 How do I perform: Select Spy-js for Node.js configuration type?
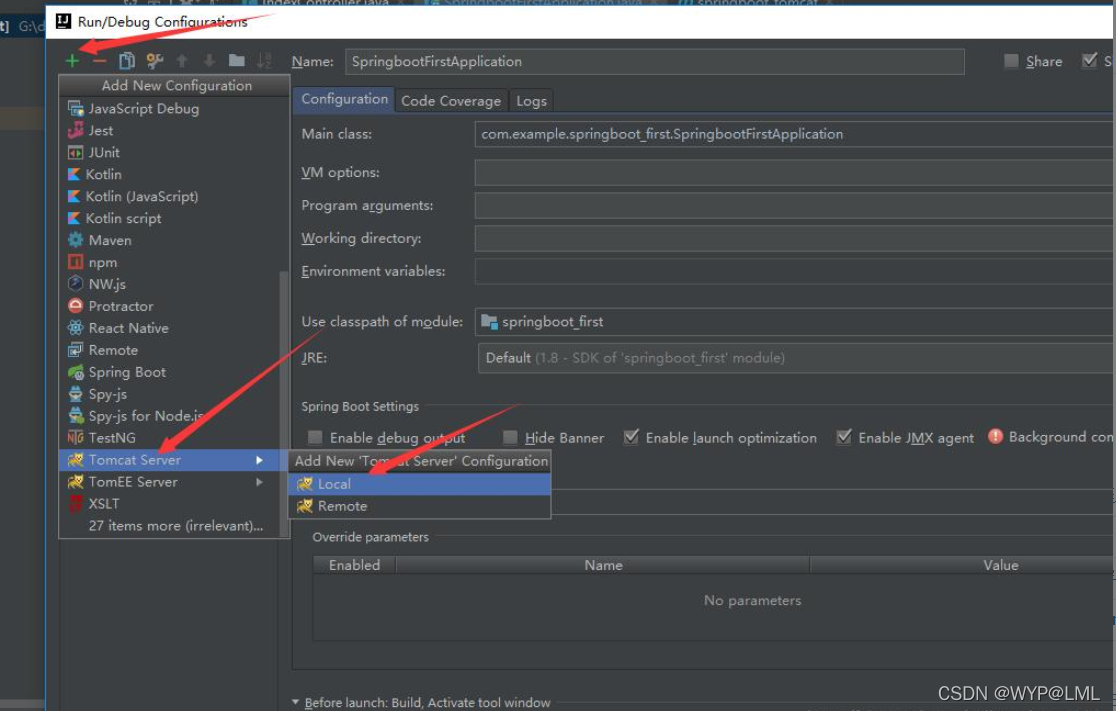171,416
